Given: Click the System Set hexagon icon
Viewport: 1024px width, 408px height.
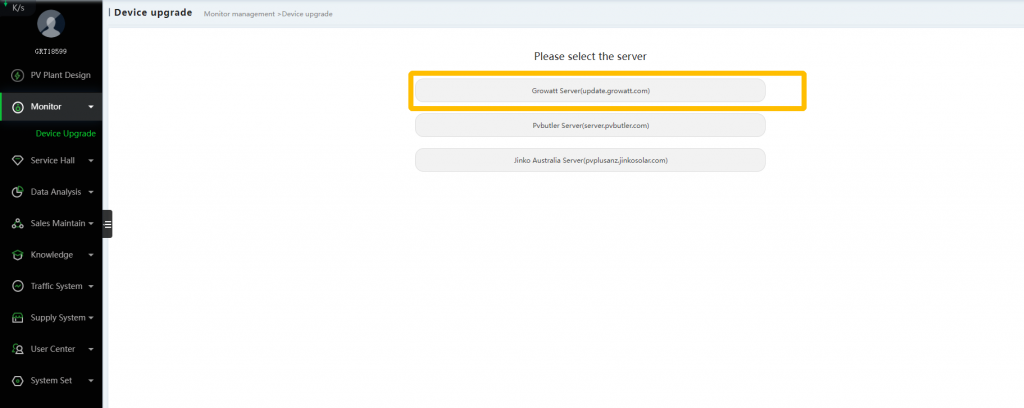Looking at the screenshot, I should pos(18,381).
